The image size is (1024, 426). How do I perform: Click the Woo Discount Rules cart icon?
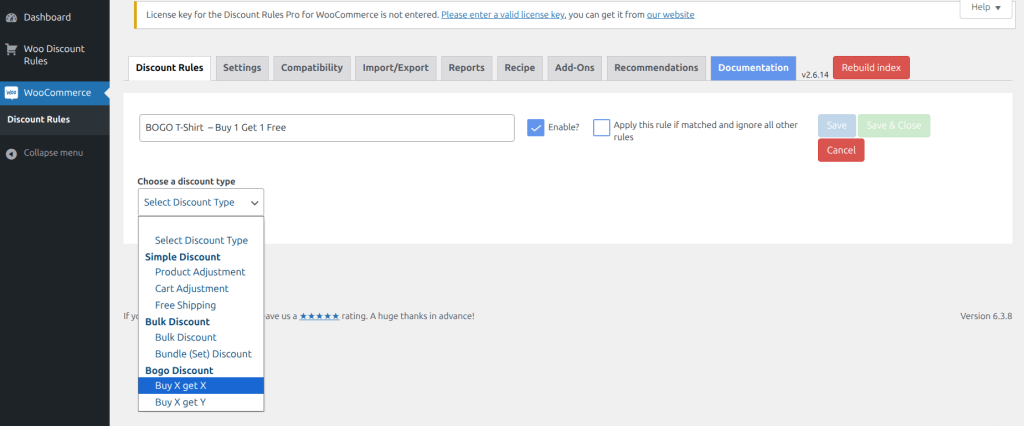pos(11,49)
